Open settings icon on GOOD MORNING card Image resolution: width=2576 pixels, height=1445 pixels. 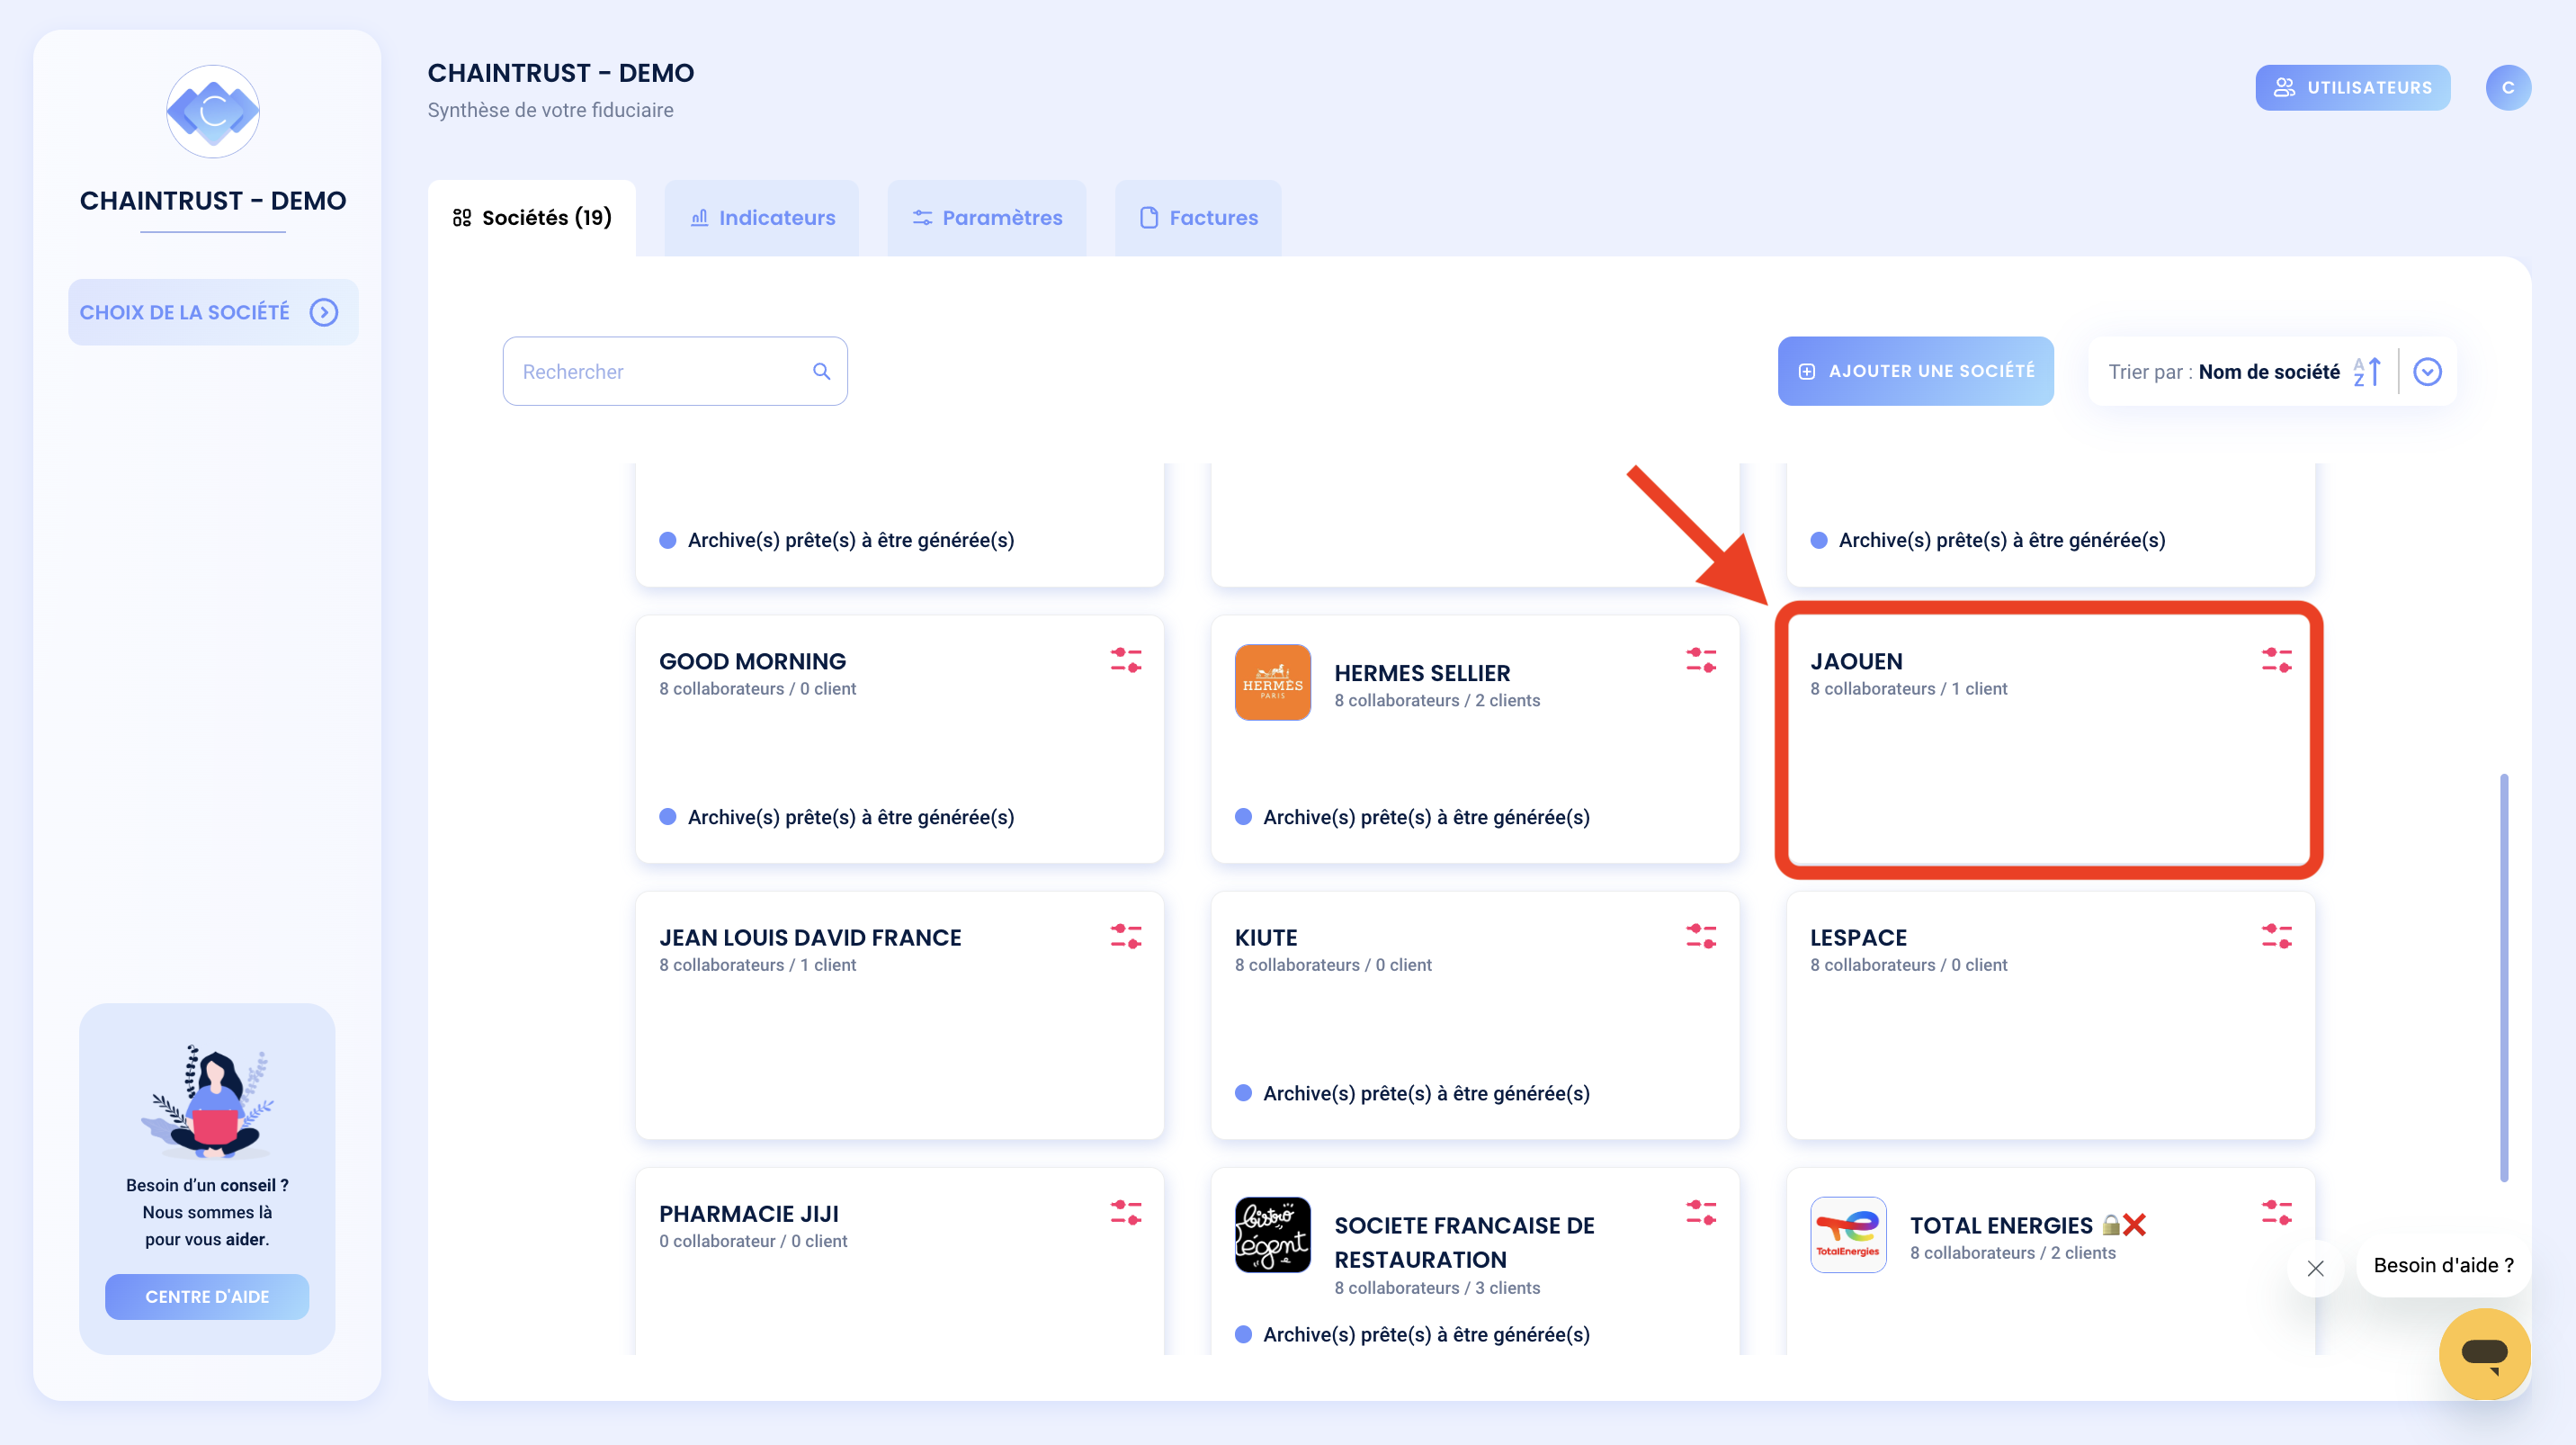coord(1125,659)
